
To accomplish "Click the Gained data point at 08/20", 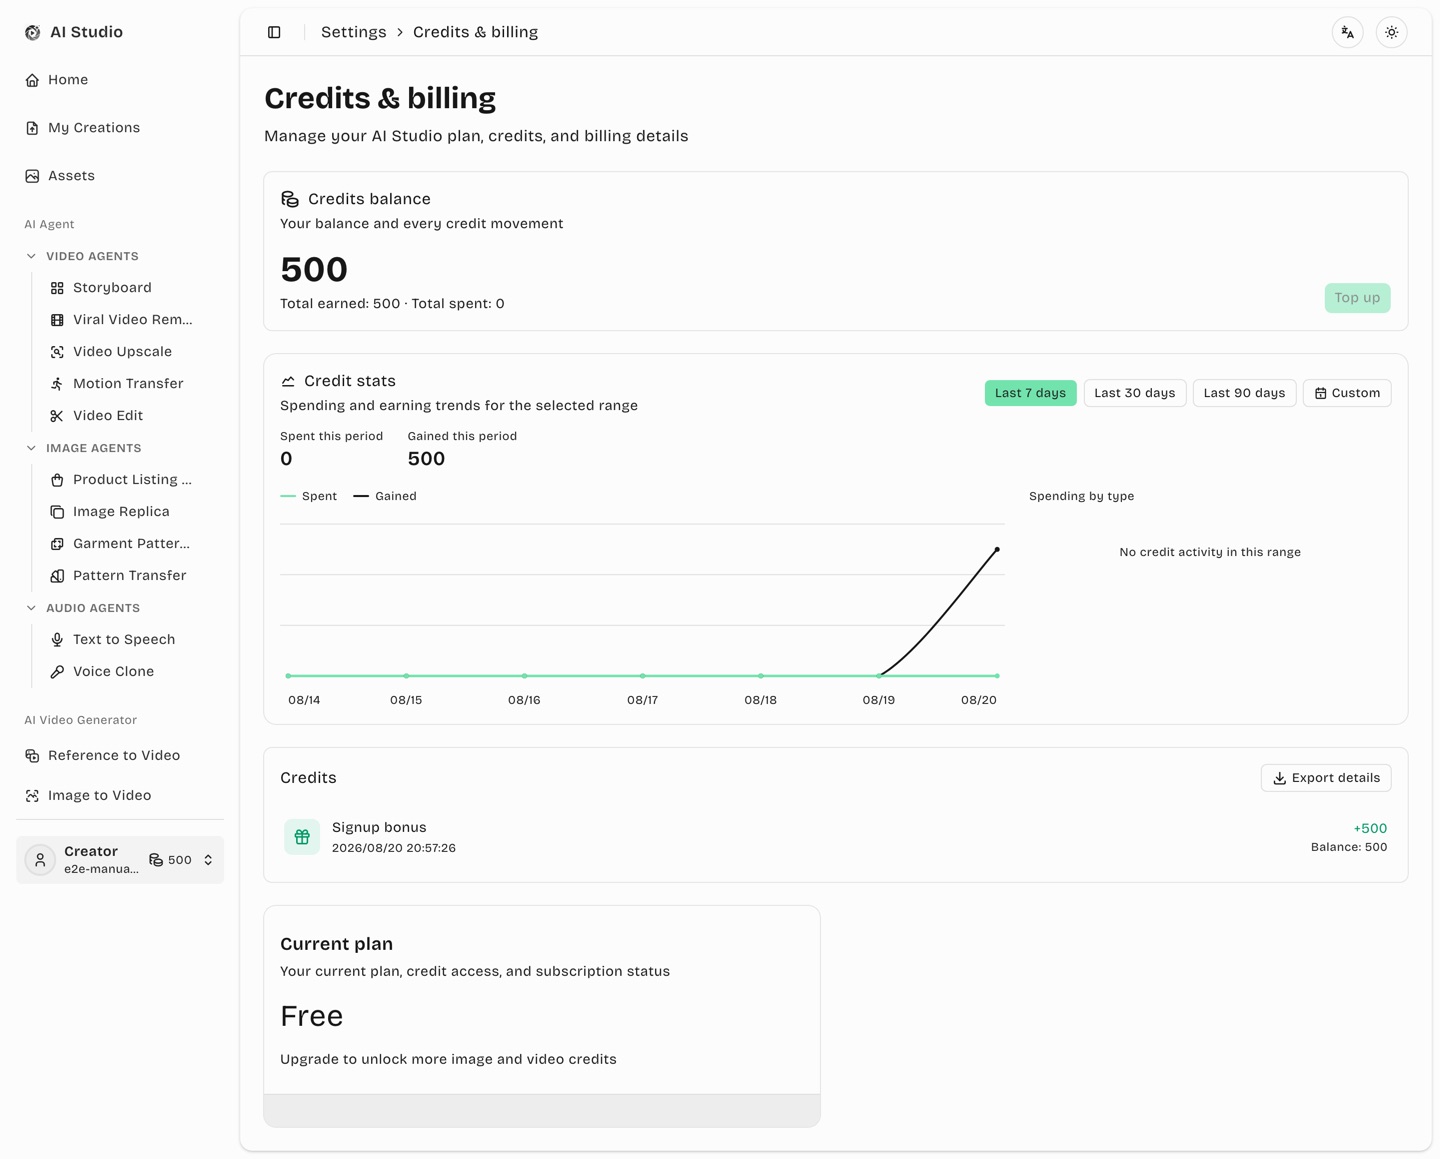I will 997,550.
